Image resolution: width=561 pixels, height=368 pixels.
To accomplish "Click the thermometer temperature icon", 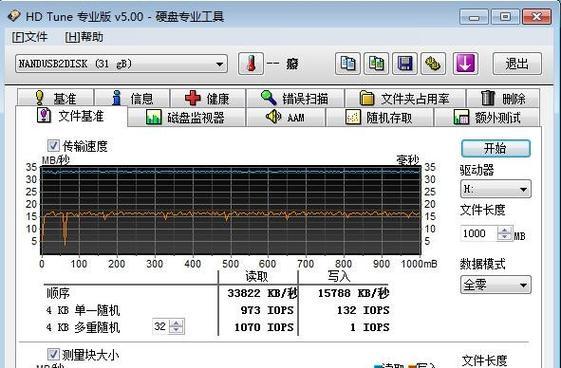I will click(251, 64).
